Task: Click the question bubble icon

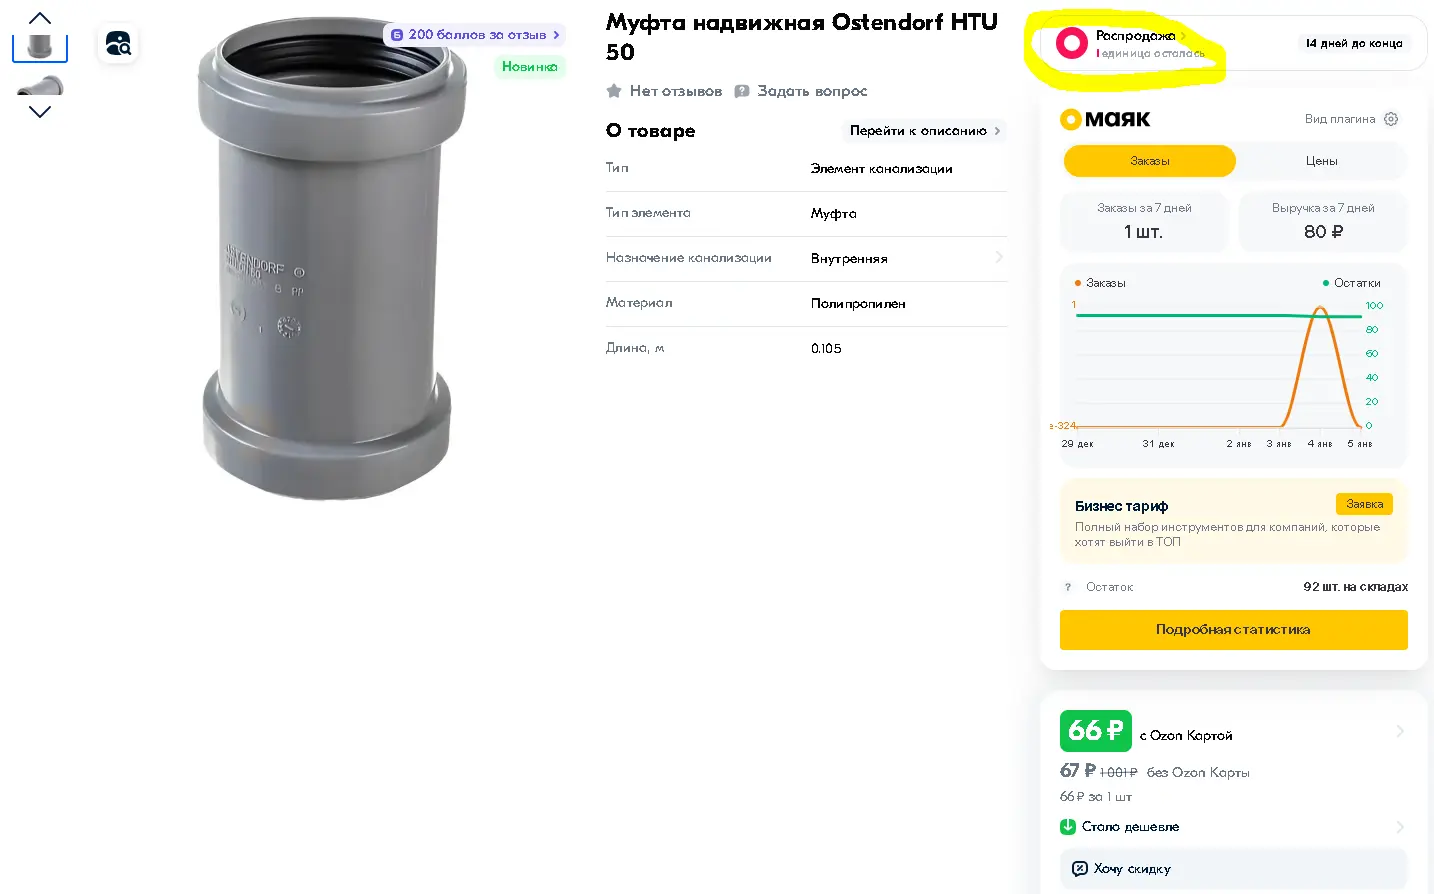Action: click(x=742, y=91)
